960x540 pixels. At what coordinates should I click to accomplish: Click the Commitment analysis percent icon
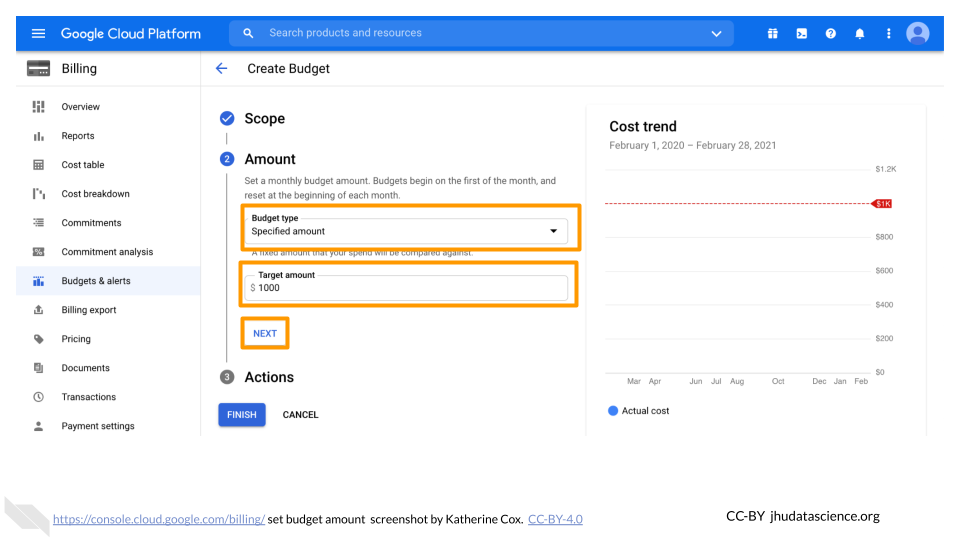point(39,252)
